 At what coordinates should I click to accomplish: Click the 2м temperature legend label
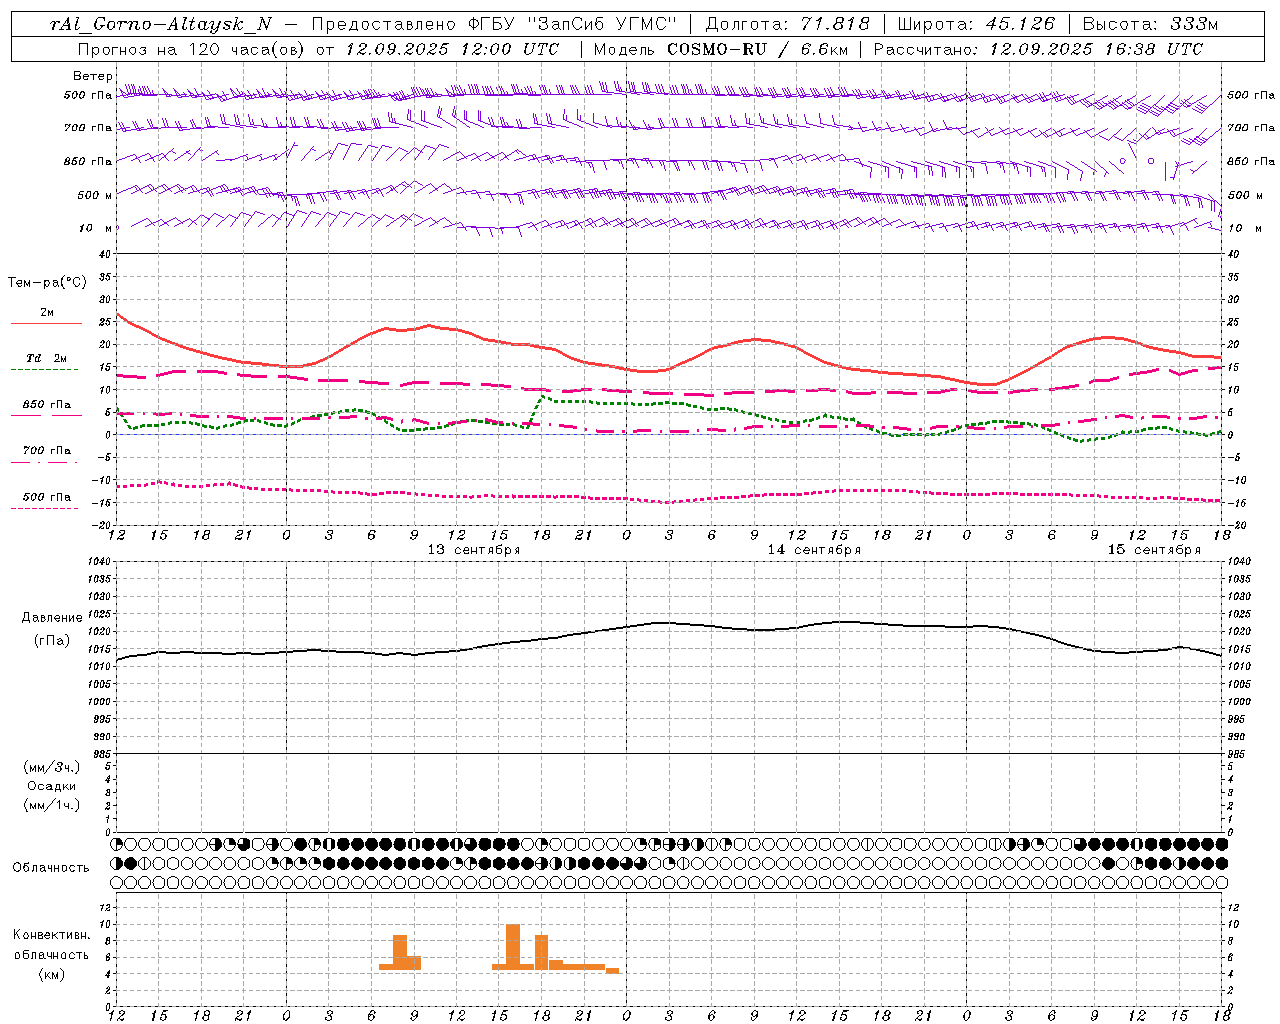47,312
